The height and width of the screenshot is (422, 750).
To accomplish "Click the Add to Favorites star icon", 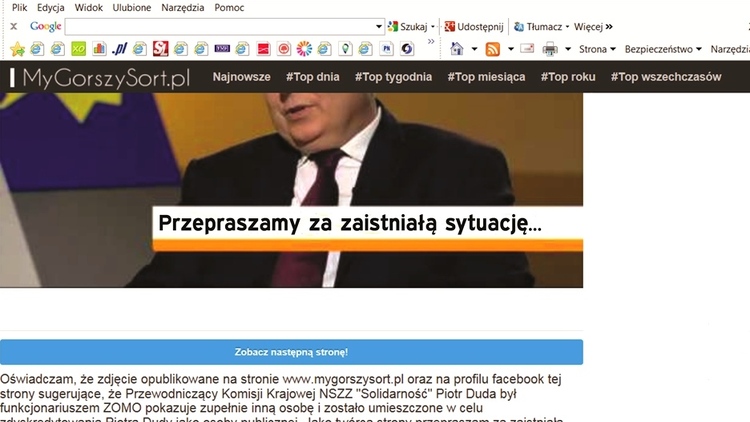I will tap(17, 49).
